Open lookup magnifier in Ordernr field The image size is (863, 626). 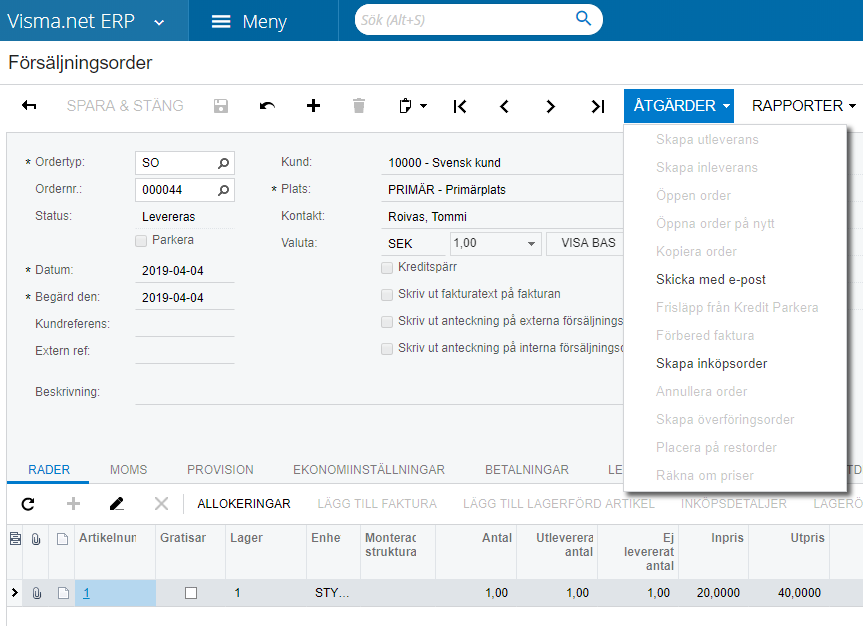click(223, 190)
